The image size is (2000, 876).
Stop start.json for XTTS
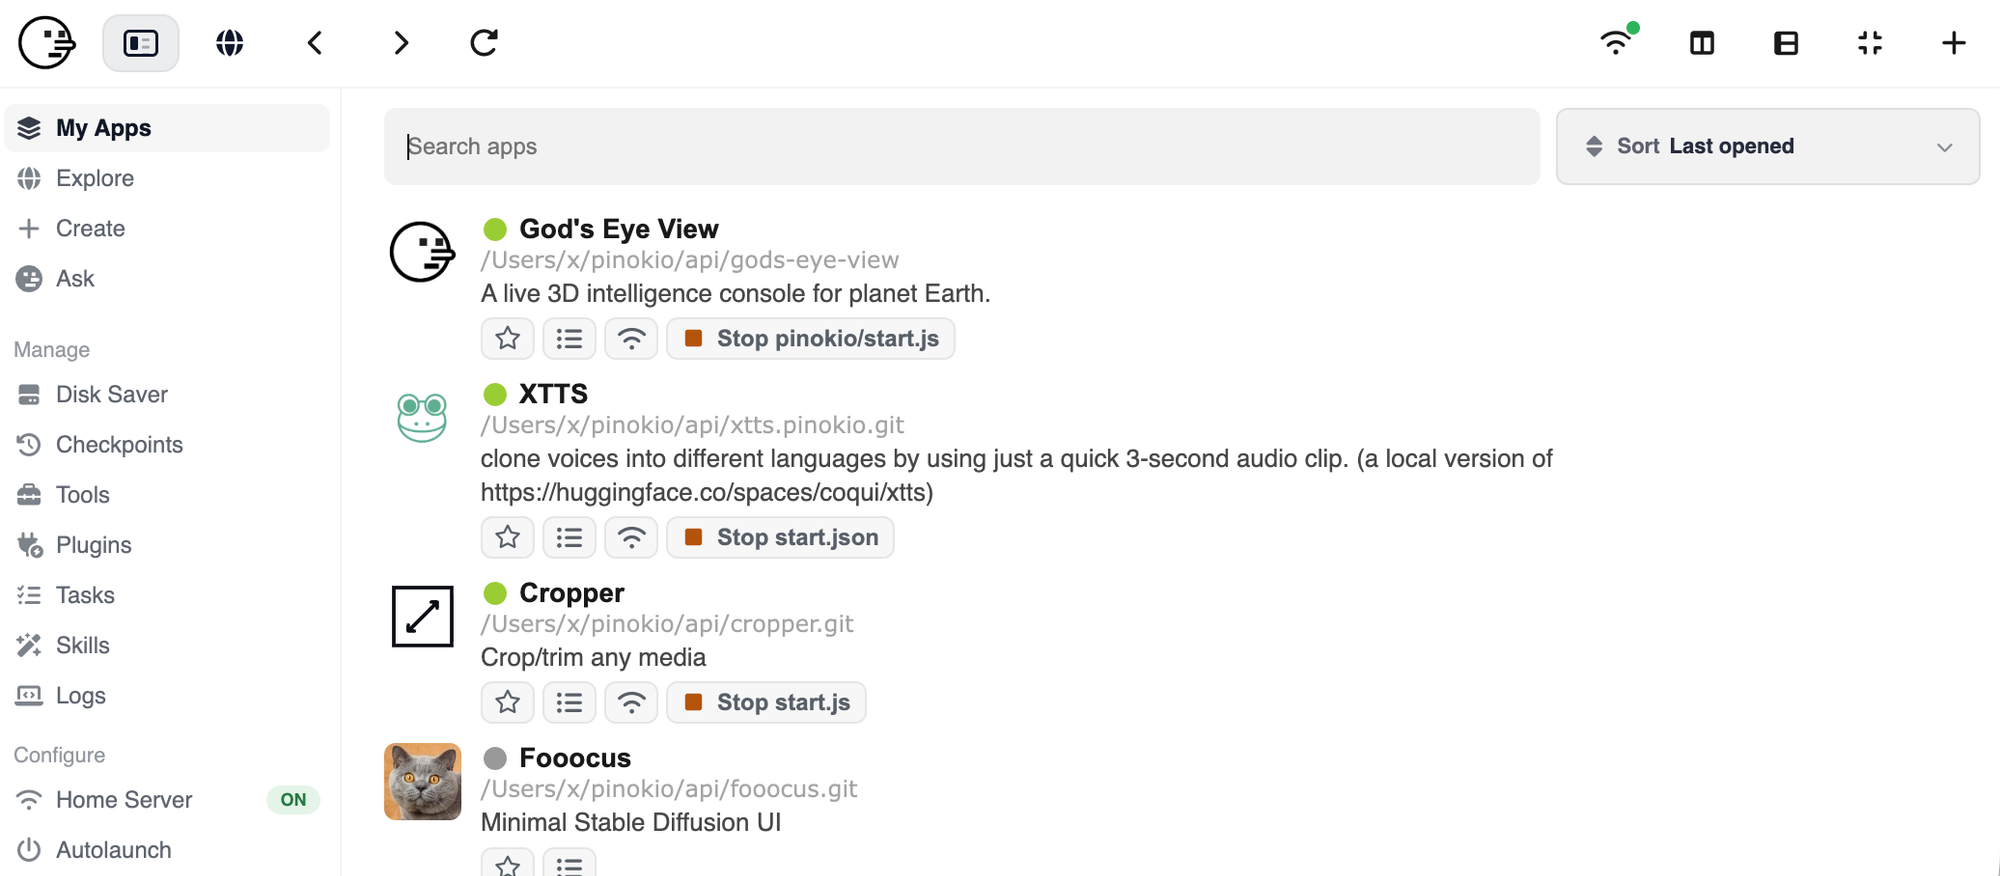click(x=780, y=537)
